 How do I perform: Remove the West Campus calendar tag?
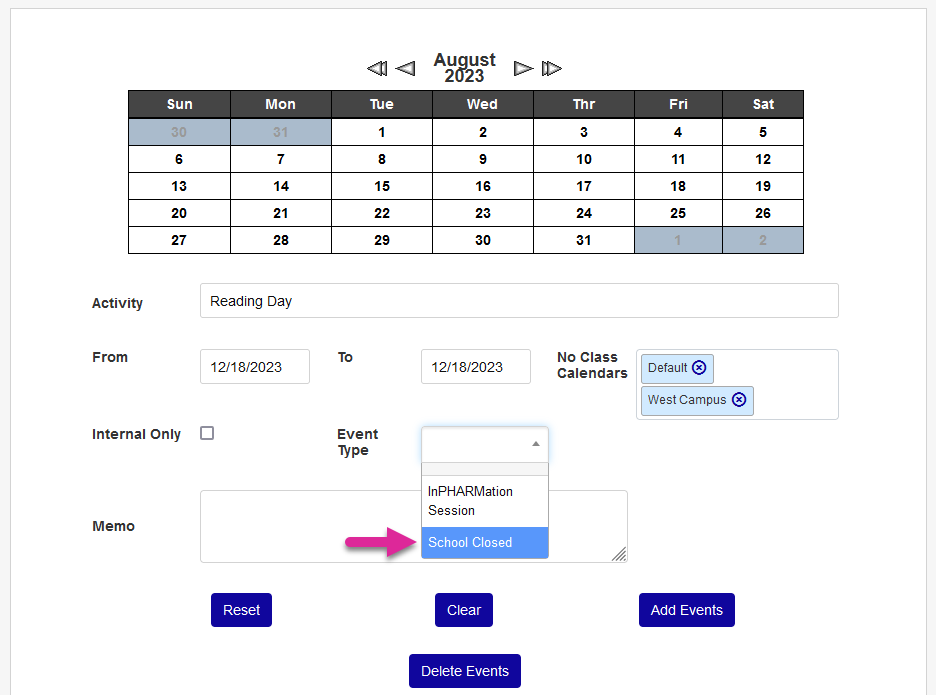(x=739, y=400)
